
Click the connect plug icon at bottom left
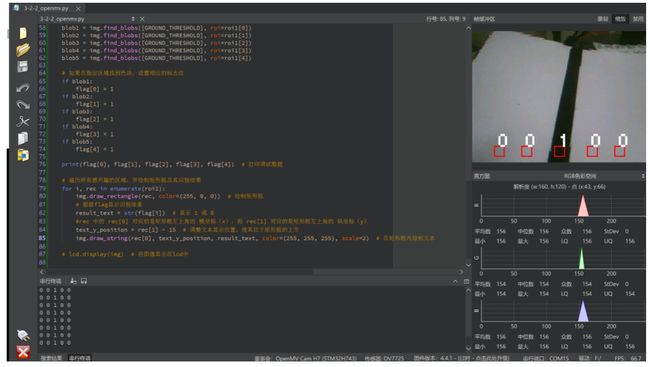(23, 335)
